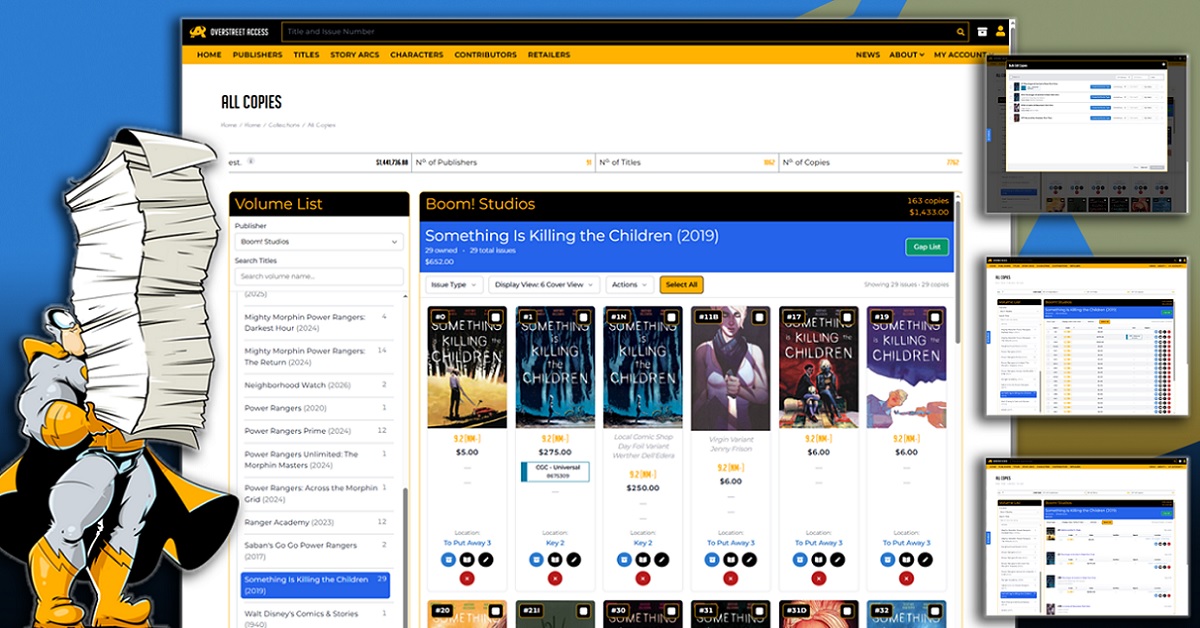Open the Display View: 6 Cover View dropdown
The height and width of the screenshot is (628, 1200).
544,285
